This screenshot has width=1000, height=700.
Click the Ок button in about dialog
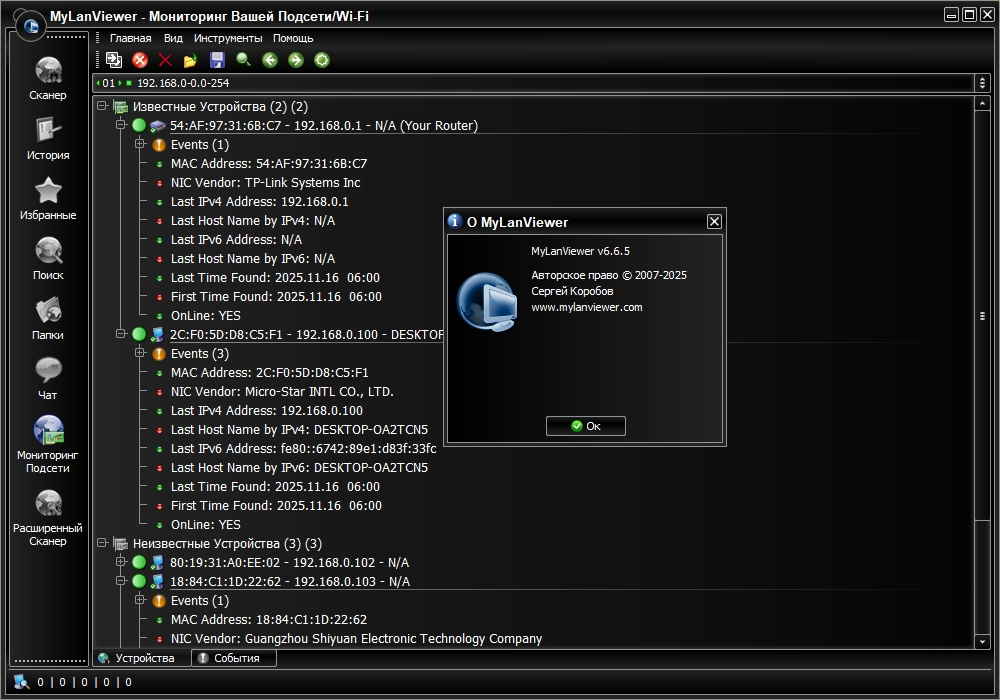pos(585,426)
